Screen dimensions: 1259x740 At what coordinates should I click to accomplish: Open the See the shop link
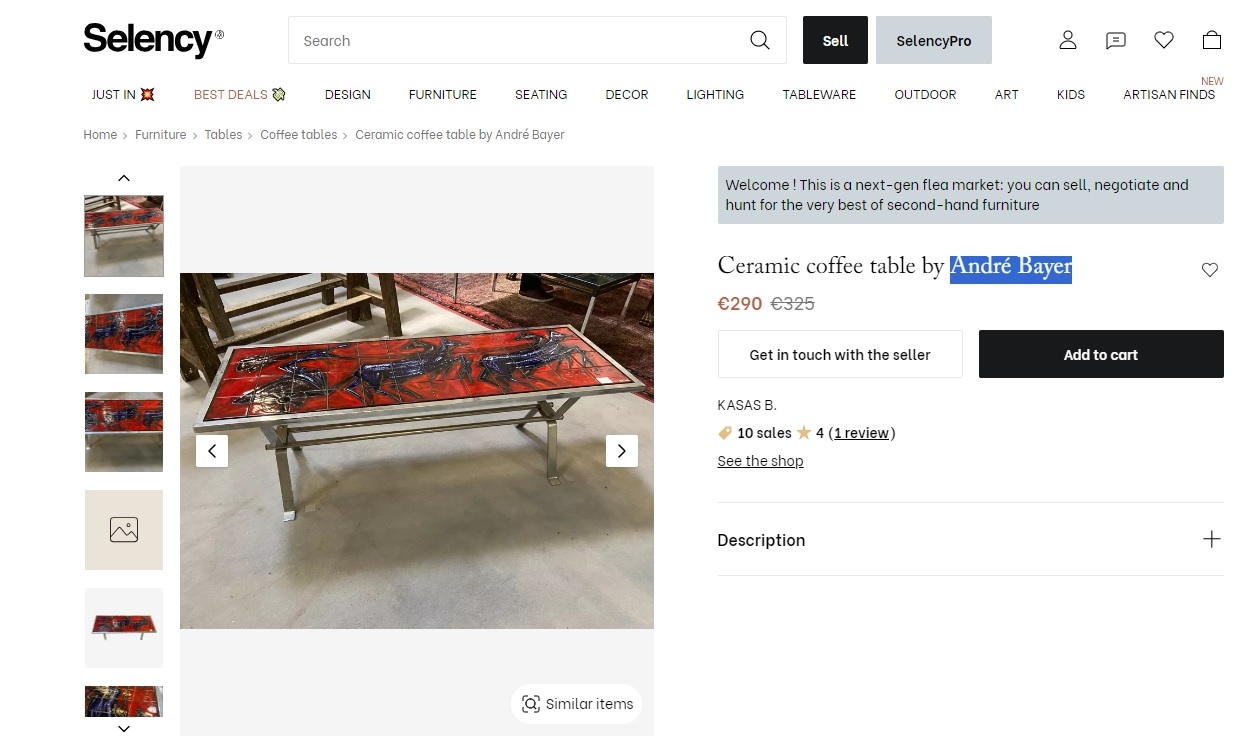coord(760,461)
